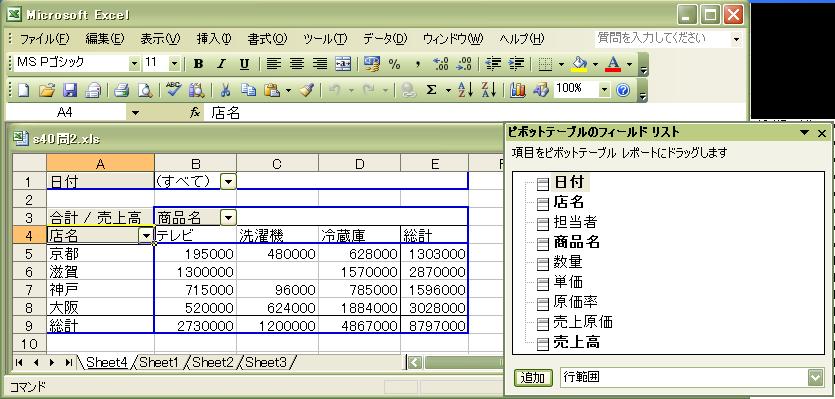Viewport: 835px width, 399px height.
Task: Open データ menu
Action: (385, 39)
